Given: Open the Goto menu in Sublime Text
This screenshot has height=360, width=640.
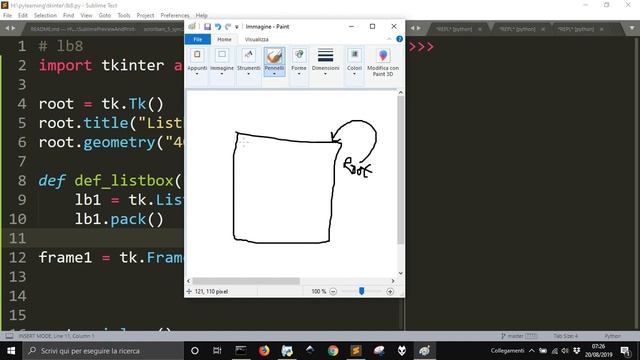Looking at the screenshot, I should (x=104, y=16).
